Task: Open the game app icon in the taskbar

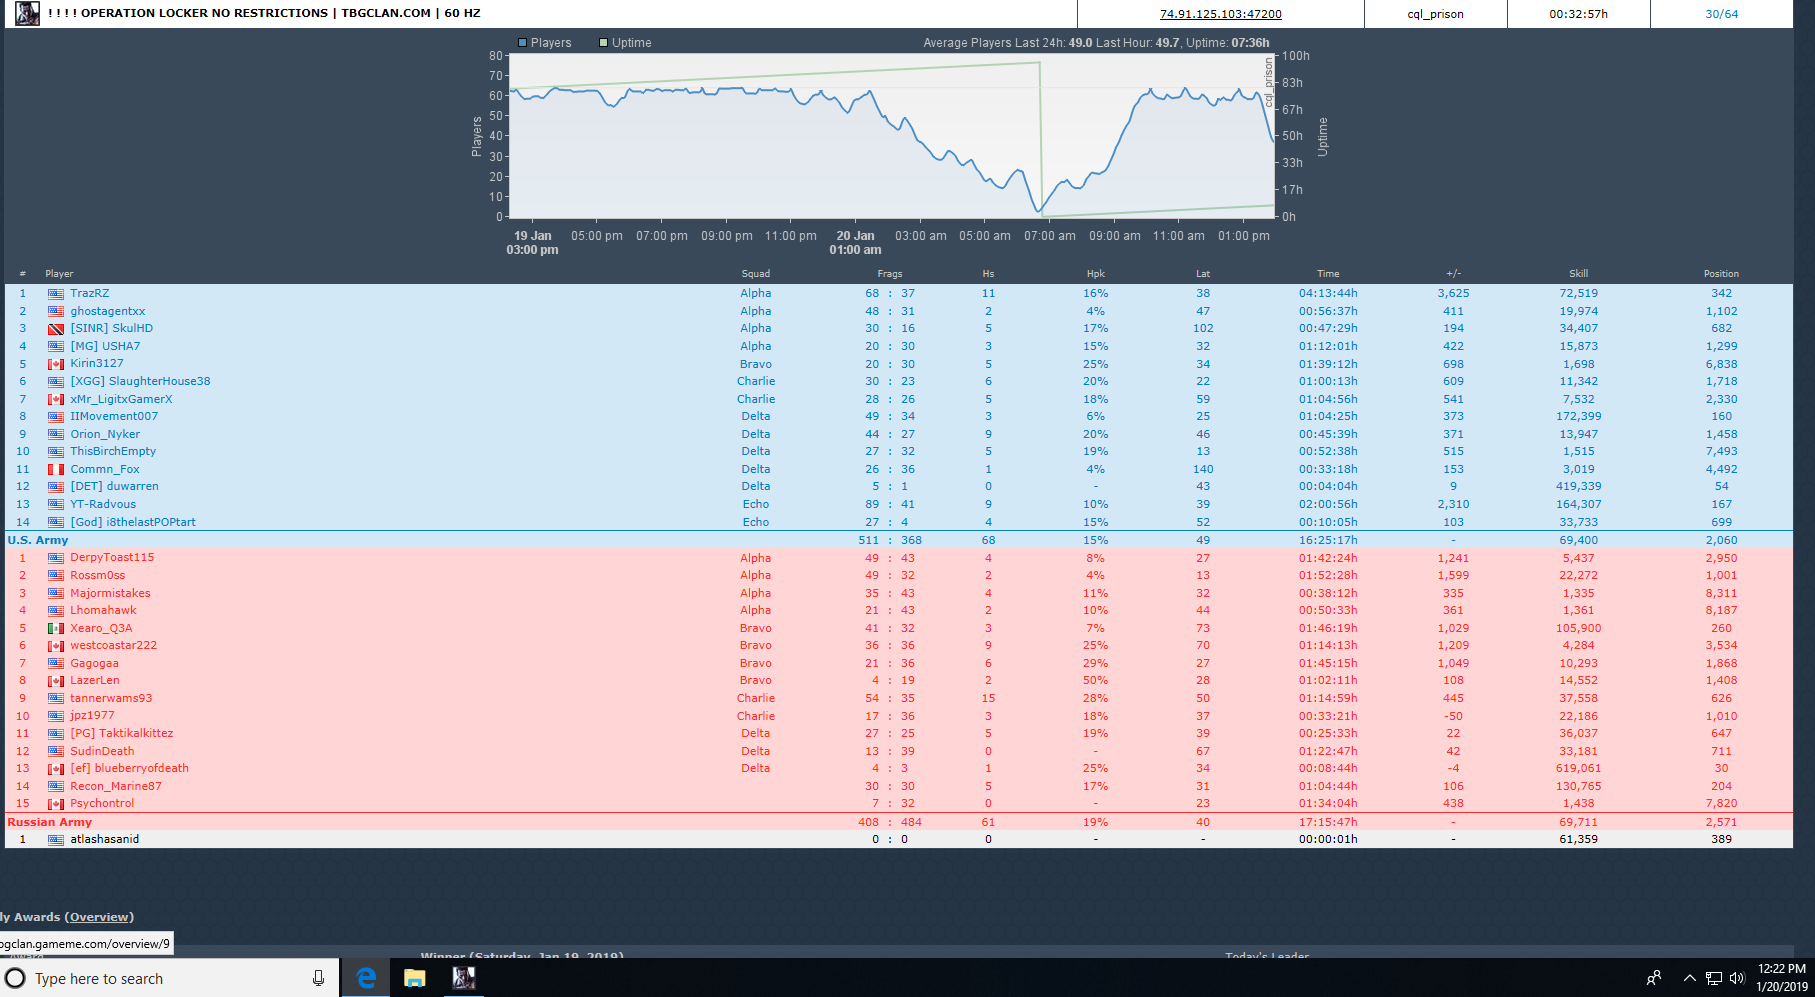Action: [x=463, y=978]
